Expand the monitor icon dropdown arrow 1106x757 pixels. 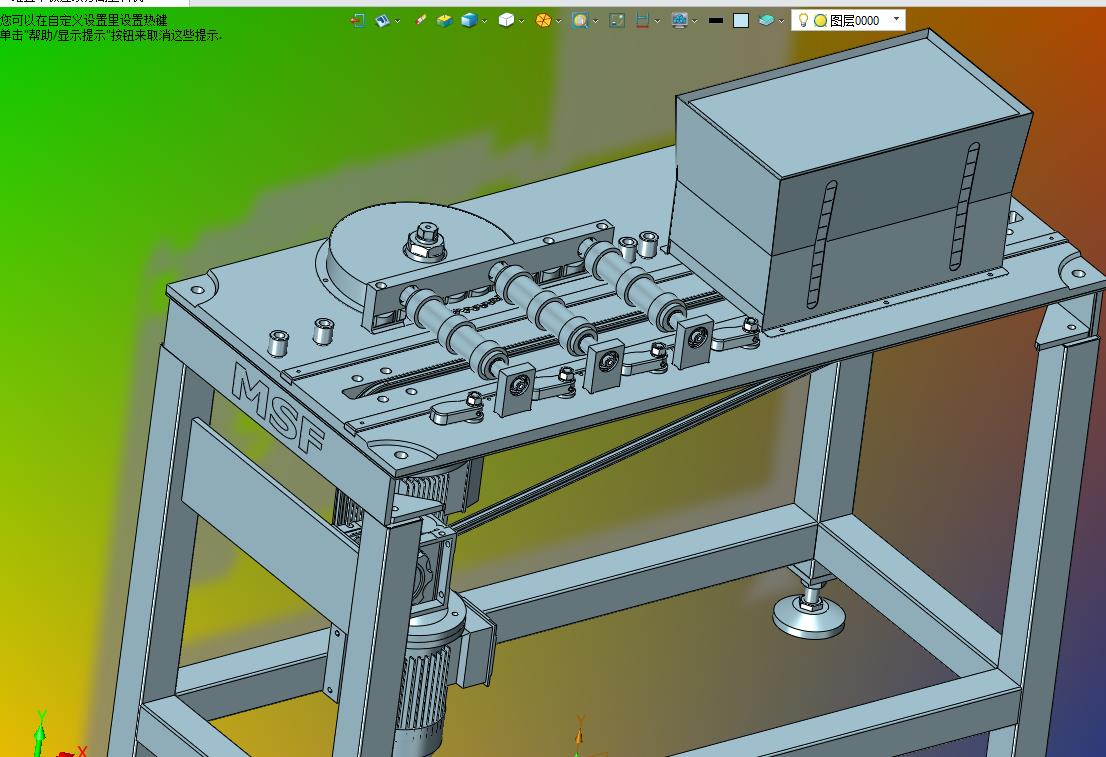pos(695,21)
